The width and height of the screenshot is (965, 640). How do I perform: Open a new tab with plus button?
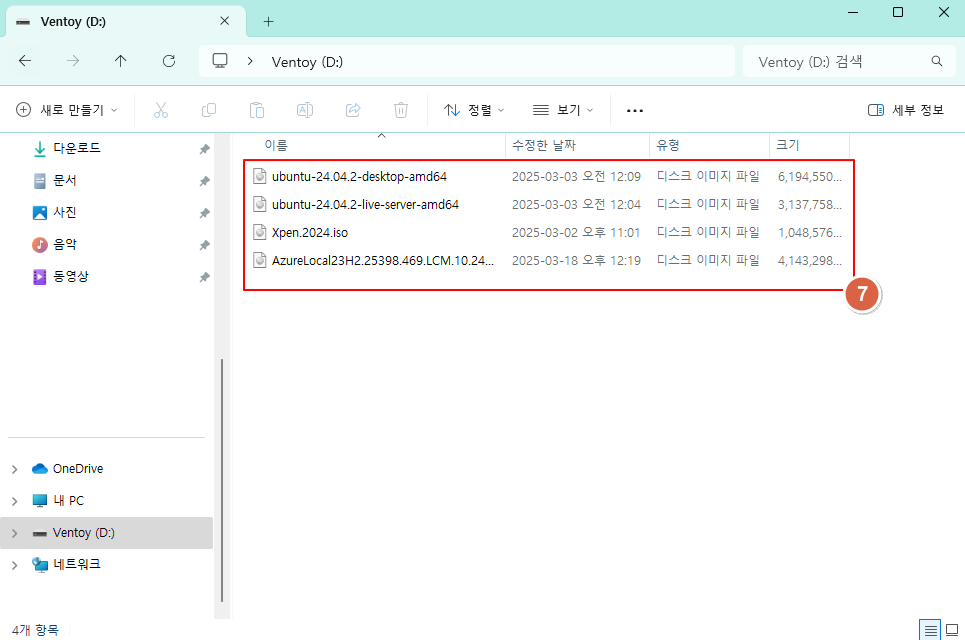click(268, 22)
